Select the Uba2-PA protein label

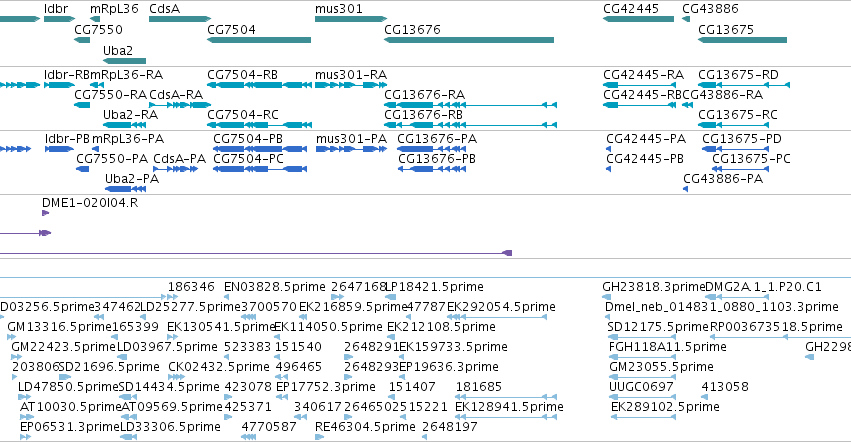tap(132, 179)
